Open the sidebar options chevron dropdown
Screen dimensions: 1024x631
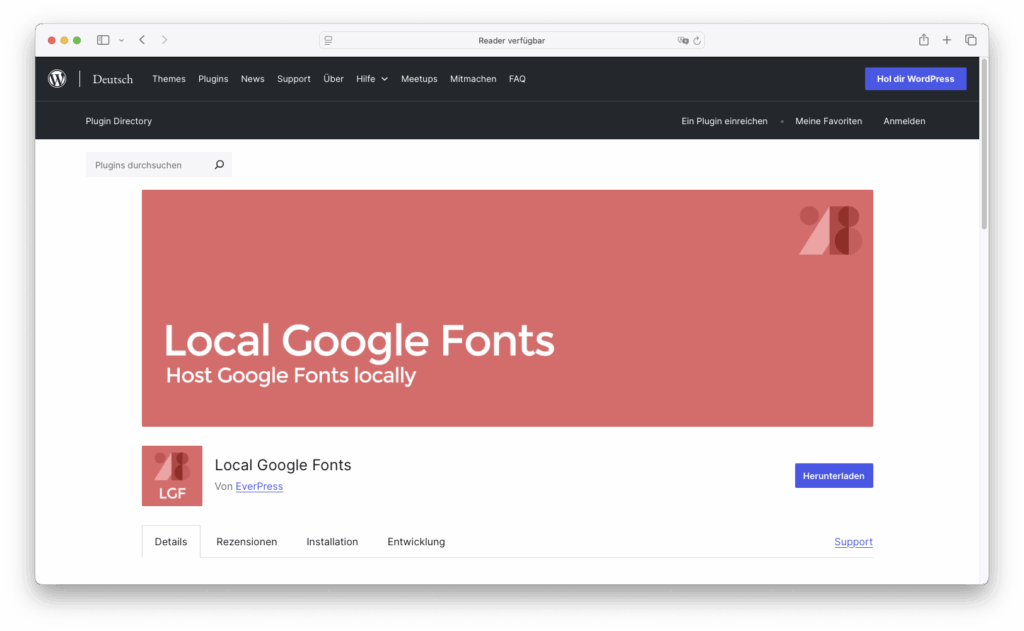coord(121,40)
